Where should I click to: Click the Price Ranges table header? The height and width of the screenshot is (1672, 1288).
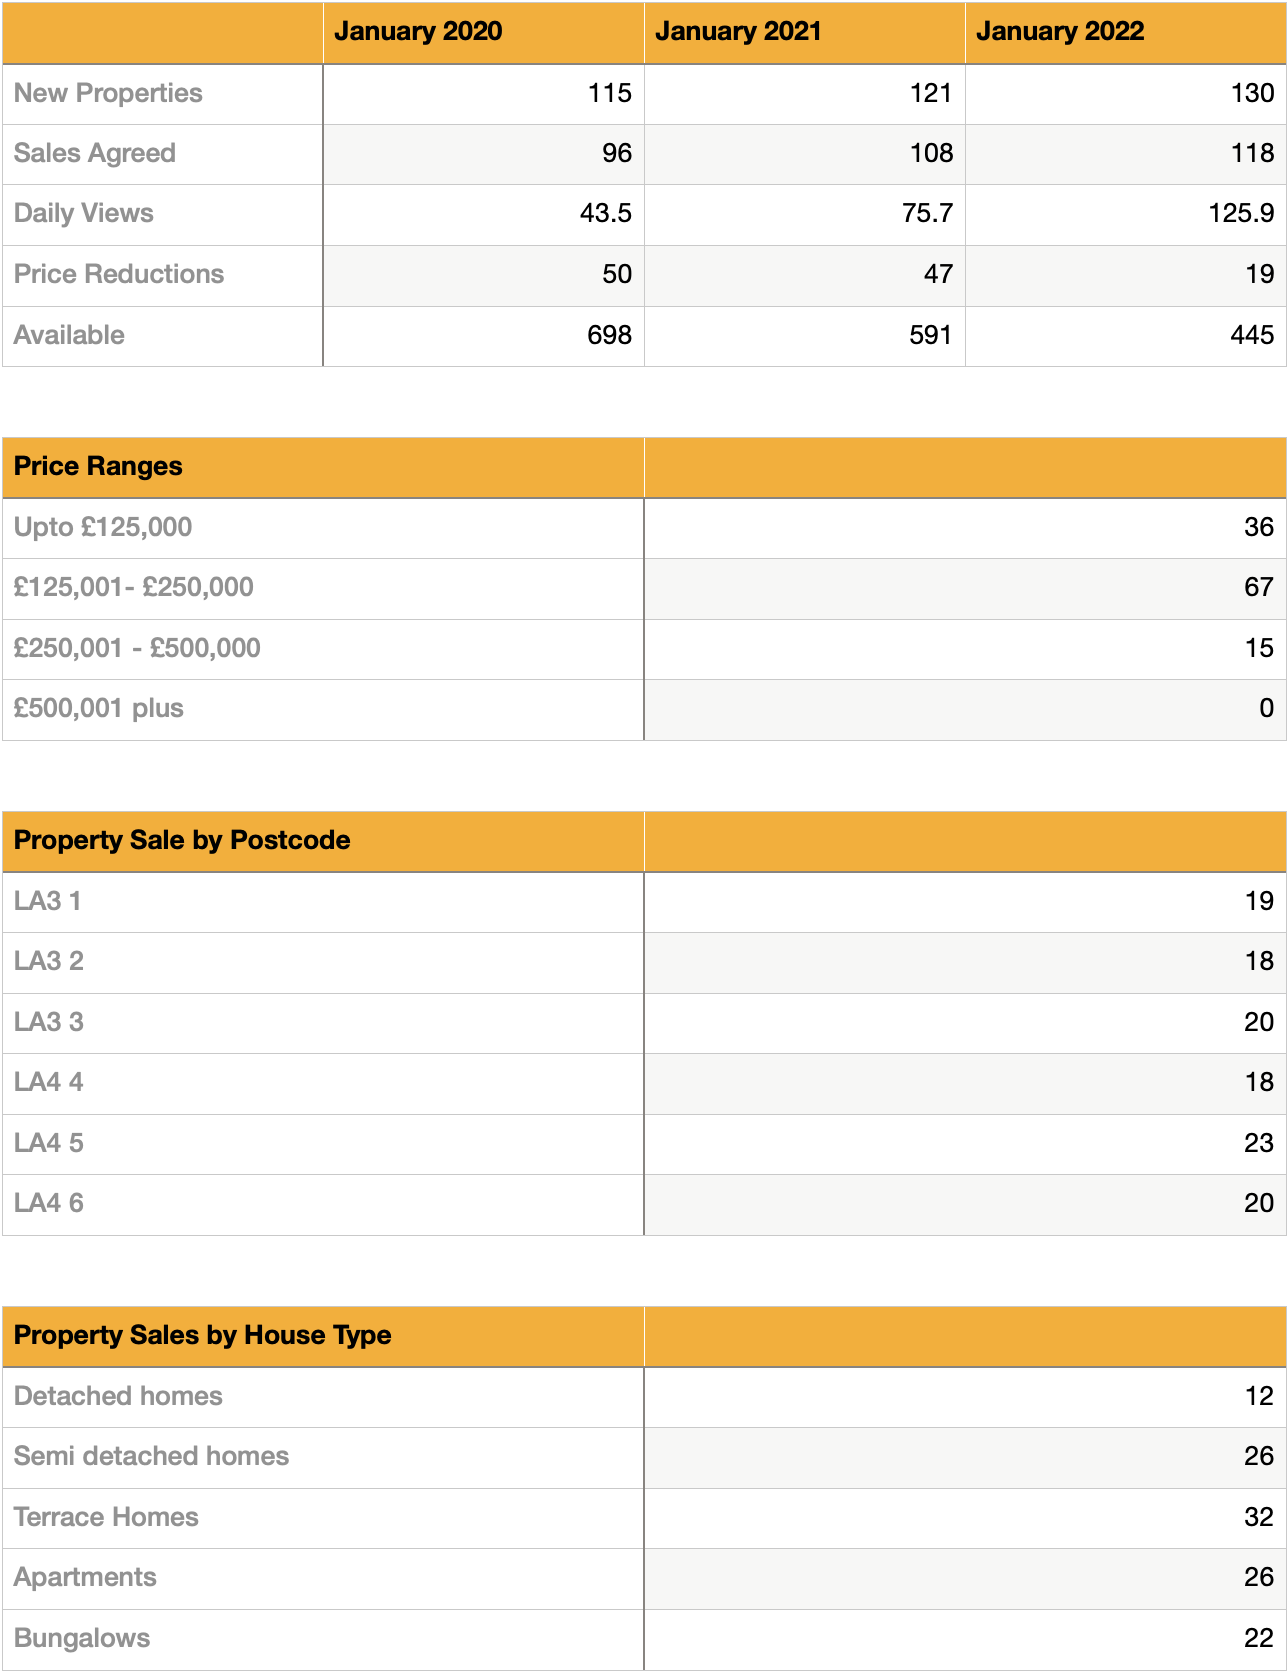(x=98, y=466)
